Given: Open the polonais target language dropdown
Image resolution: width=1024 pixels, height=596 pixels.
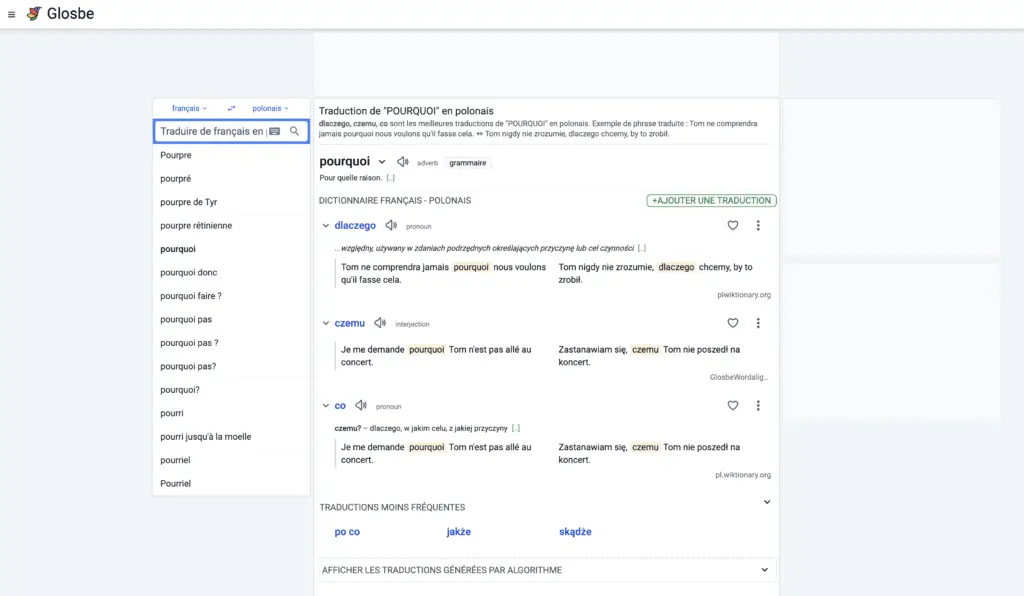Looking at the screenshot, I should tap(270, 108).
